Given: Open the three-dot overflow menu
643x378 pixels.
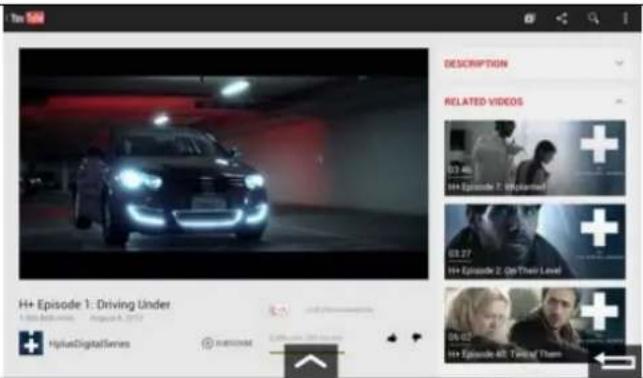Looking at the screenshot, I should click(625, 18).
